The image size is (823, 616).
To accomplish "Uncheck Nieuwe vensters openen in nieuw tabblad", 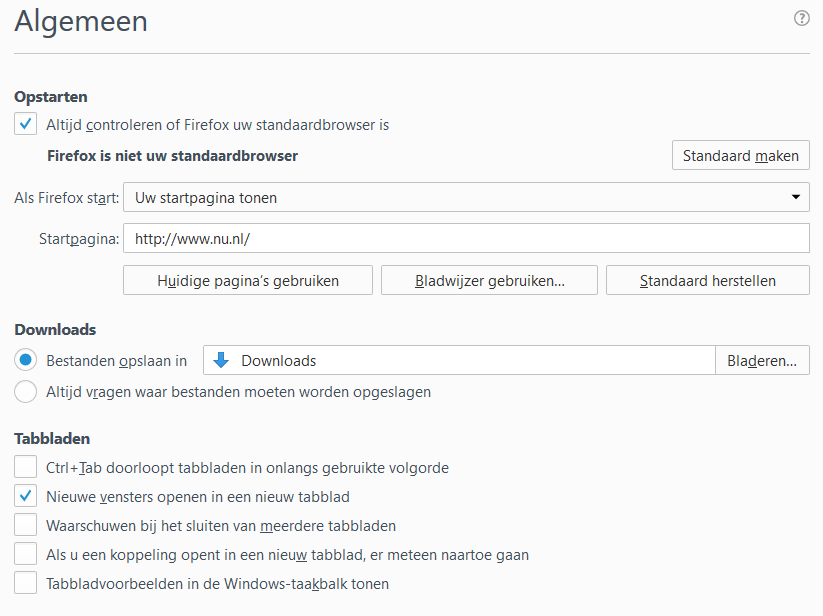I will click(x=25, y=496).
